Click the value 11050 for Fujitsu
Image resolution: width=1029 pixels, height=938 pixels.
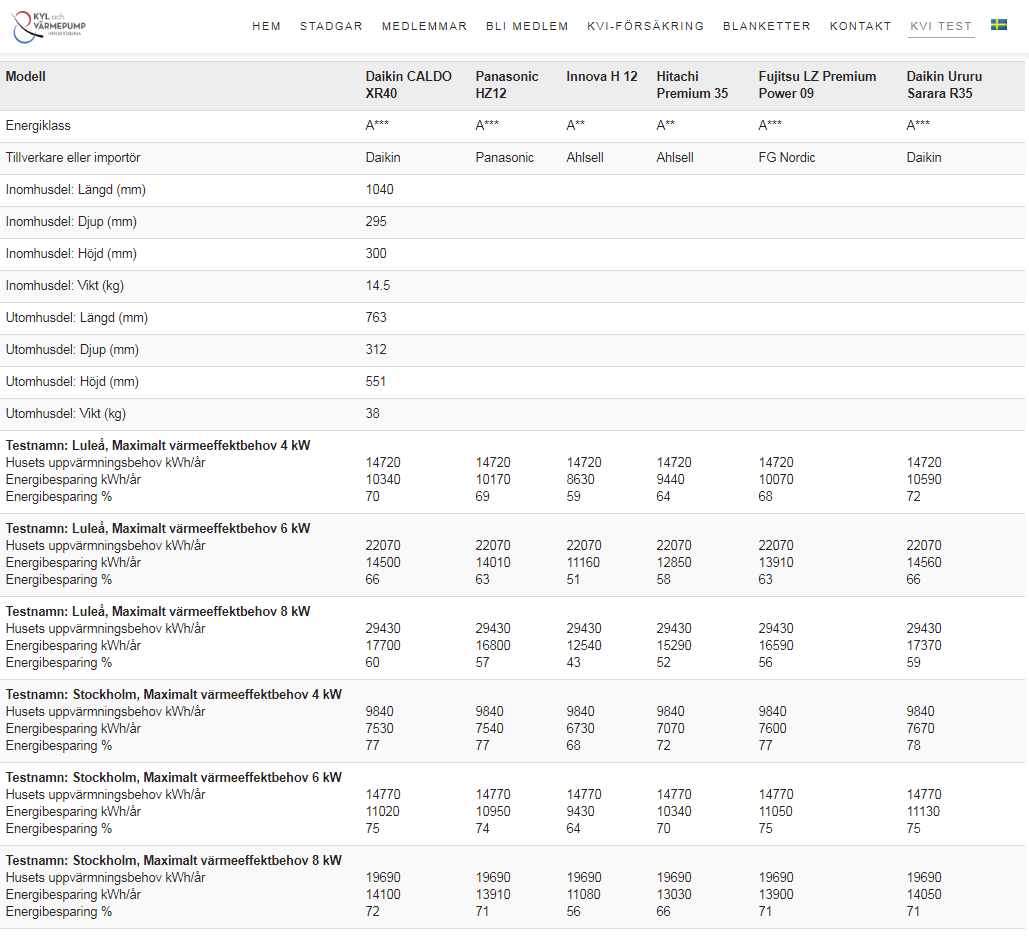(776, 812)
